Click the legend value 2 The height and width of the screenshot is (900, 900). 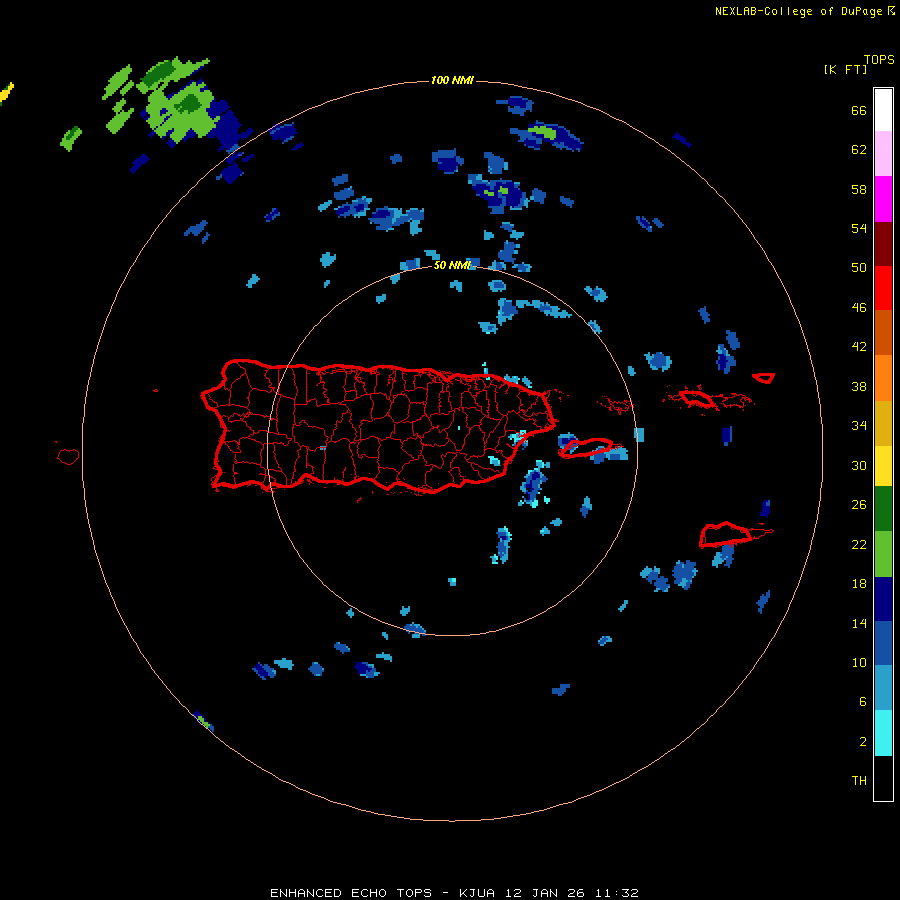point(863,742)
